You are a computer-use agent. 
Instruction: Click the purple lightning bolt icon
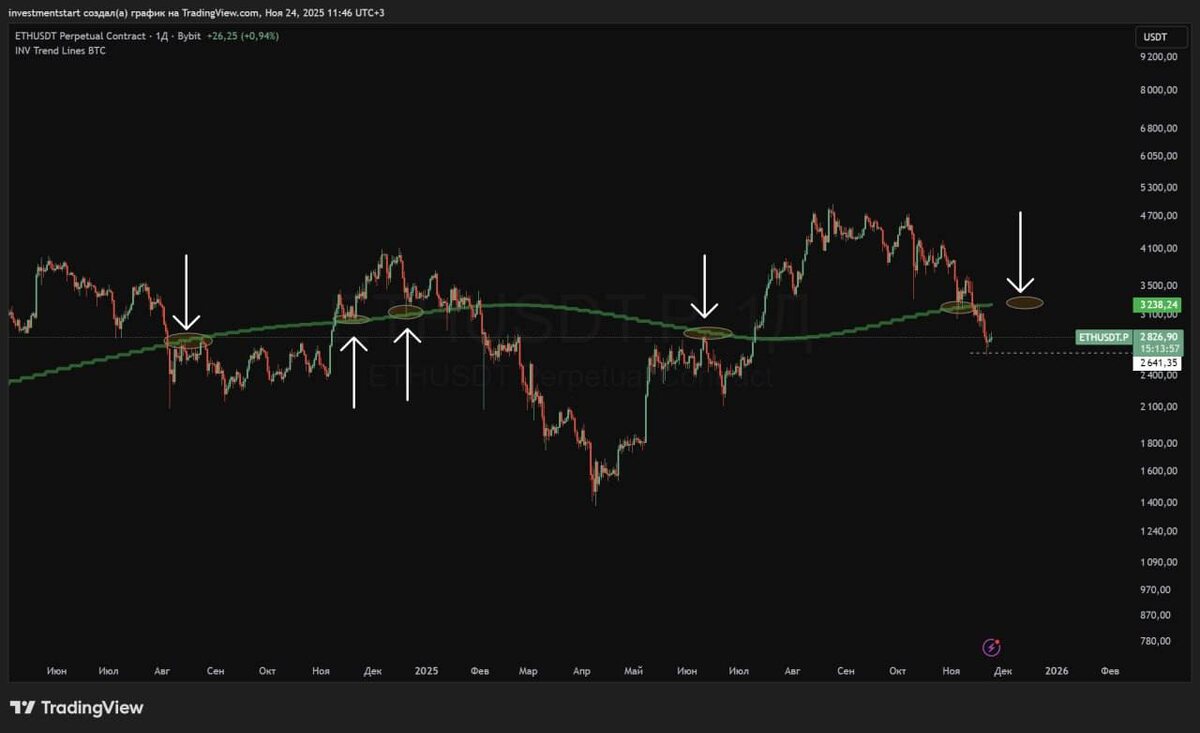coord(992,647)
